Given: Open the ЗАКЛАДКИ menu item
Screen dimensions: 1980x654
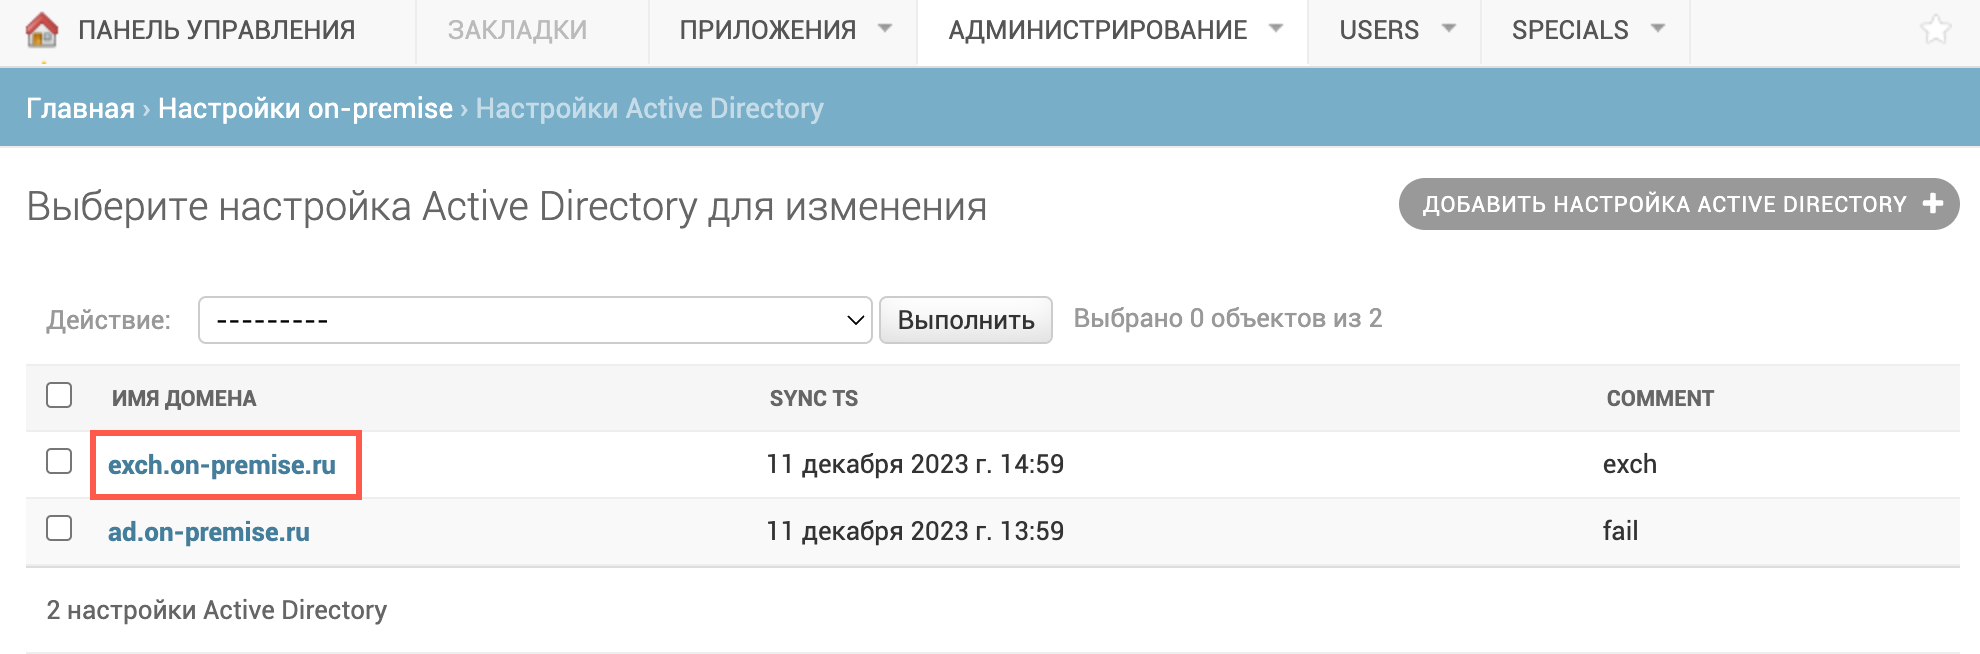Looking at the screenshot, I should (517, 30).
